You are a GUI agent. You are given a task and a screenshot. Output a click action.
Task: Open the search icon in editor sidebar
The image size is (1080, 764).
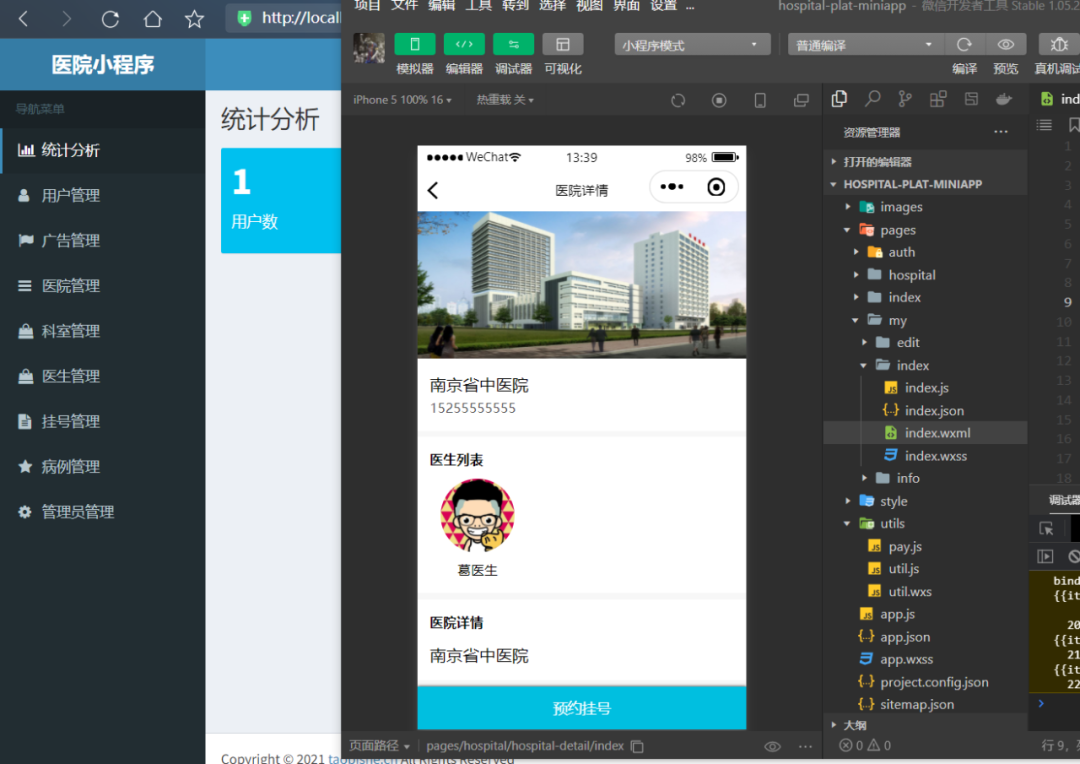pyautogui.click(x=872, y=99)
